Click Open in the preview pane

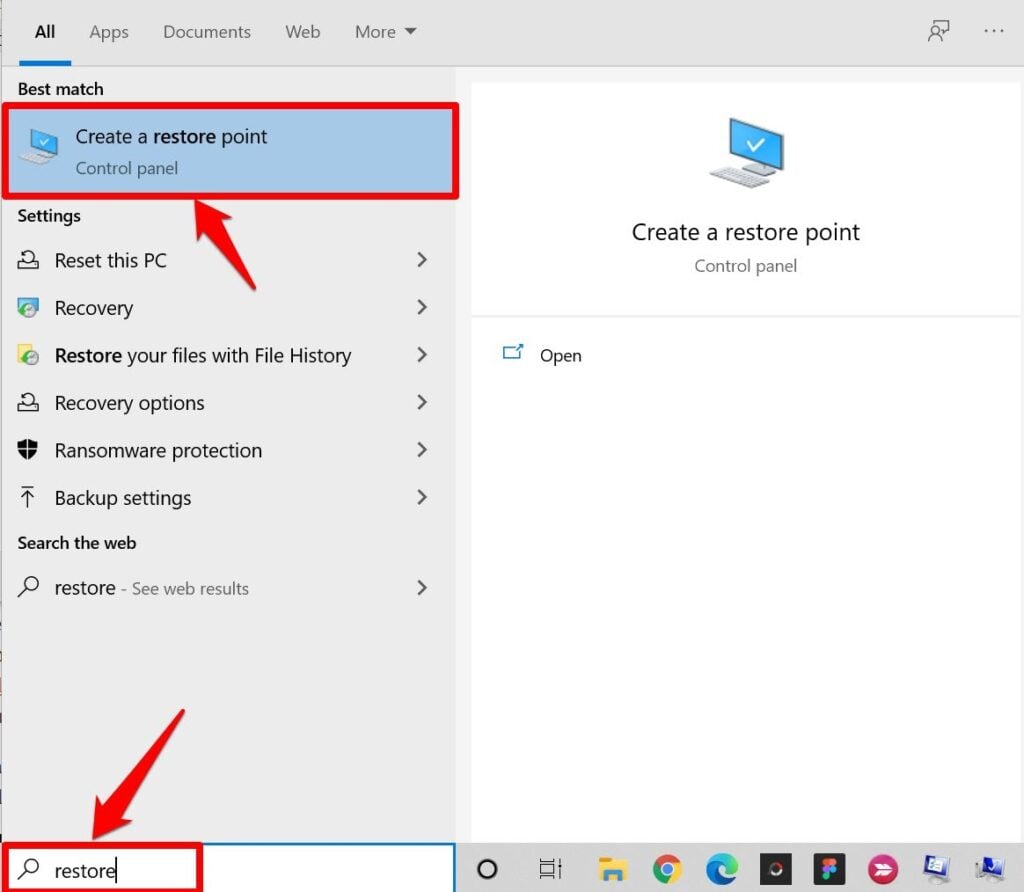click(x=560, y=356)
